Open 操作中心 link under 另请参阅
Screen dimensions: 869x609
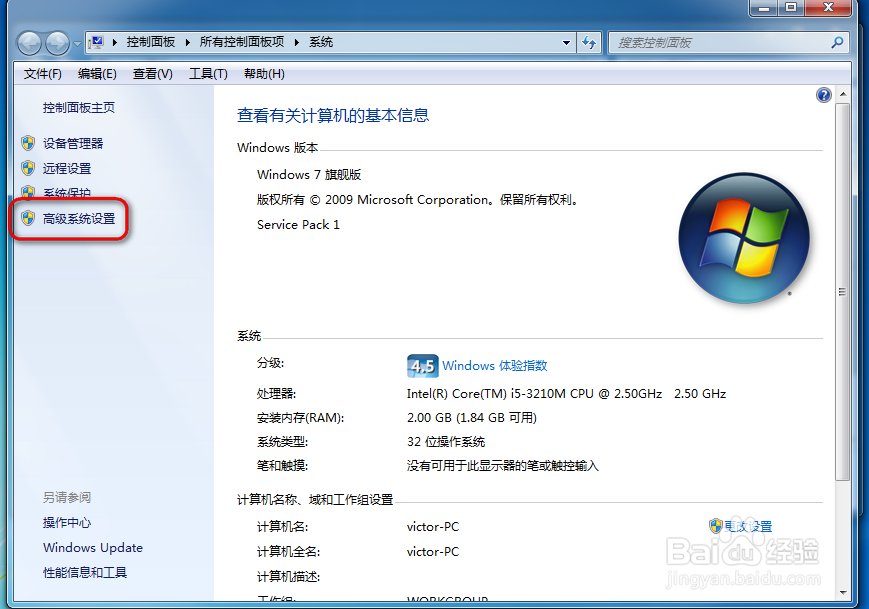[x=67, y=523]
